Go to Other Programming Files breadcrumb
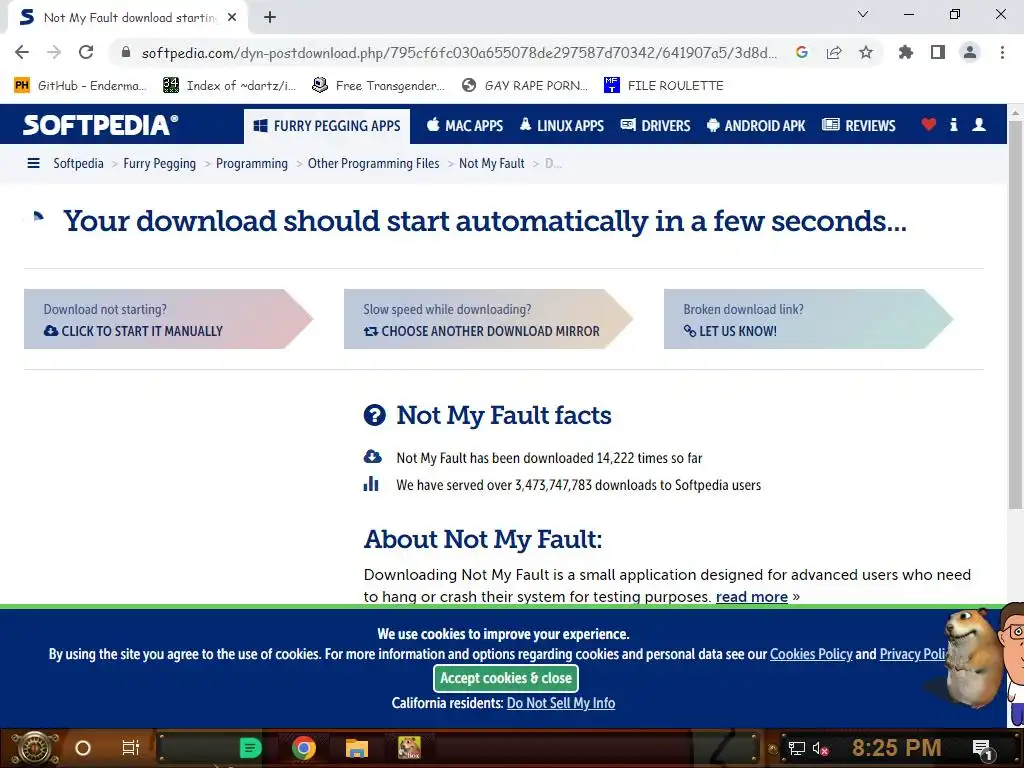 click(x=374, y=163)
